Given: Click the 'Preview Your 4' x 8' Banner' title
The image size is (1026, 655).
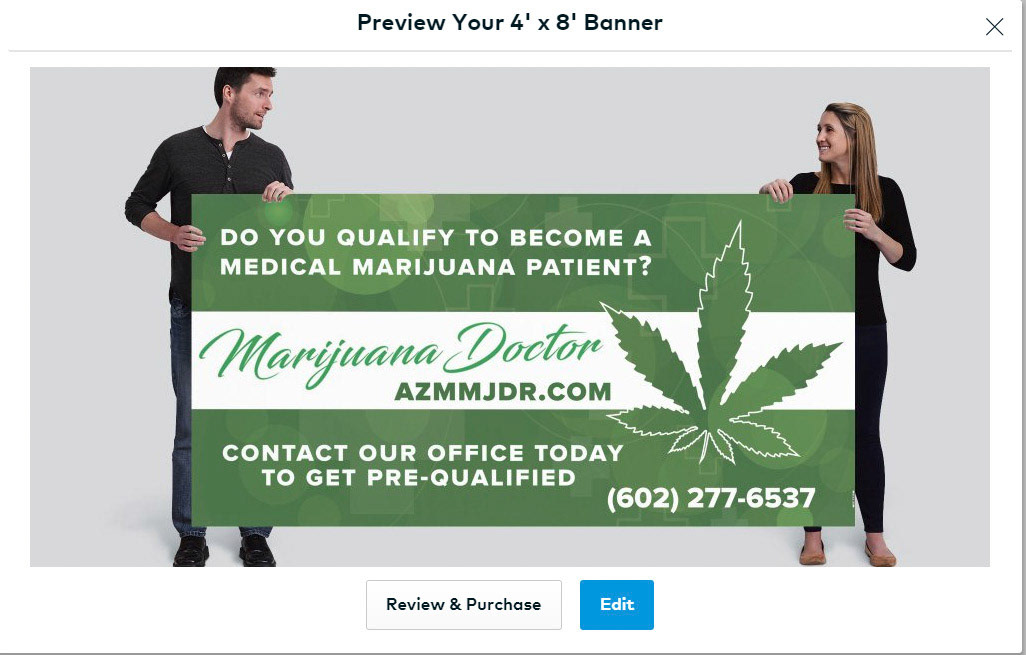Looking at the screenshot, I should 510,22.
